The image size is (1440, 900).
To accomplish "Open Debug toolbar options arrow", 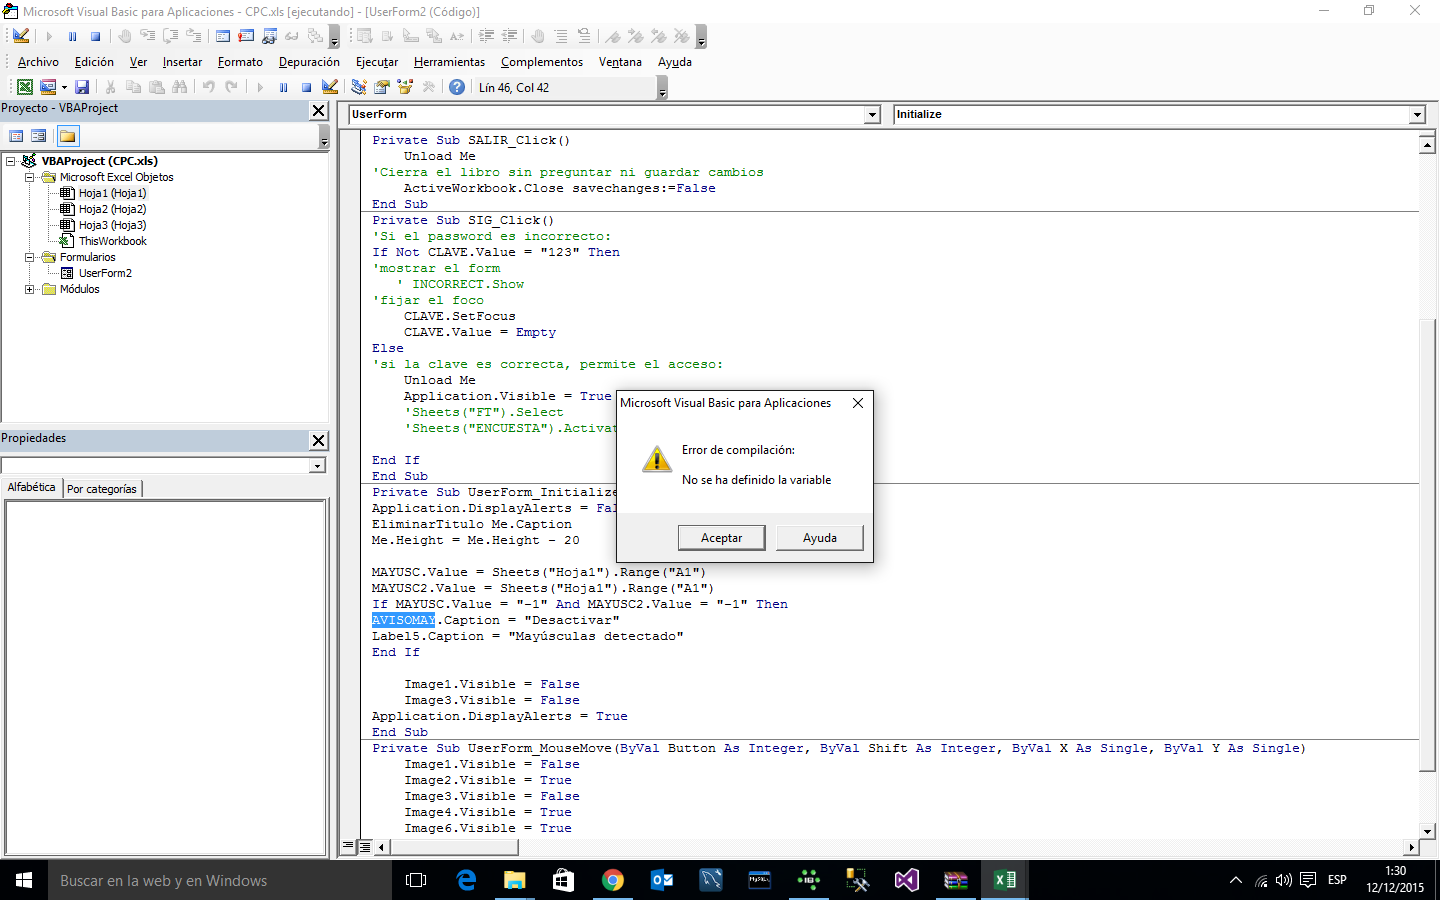I will point(334,37).
